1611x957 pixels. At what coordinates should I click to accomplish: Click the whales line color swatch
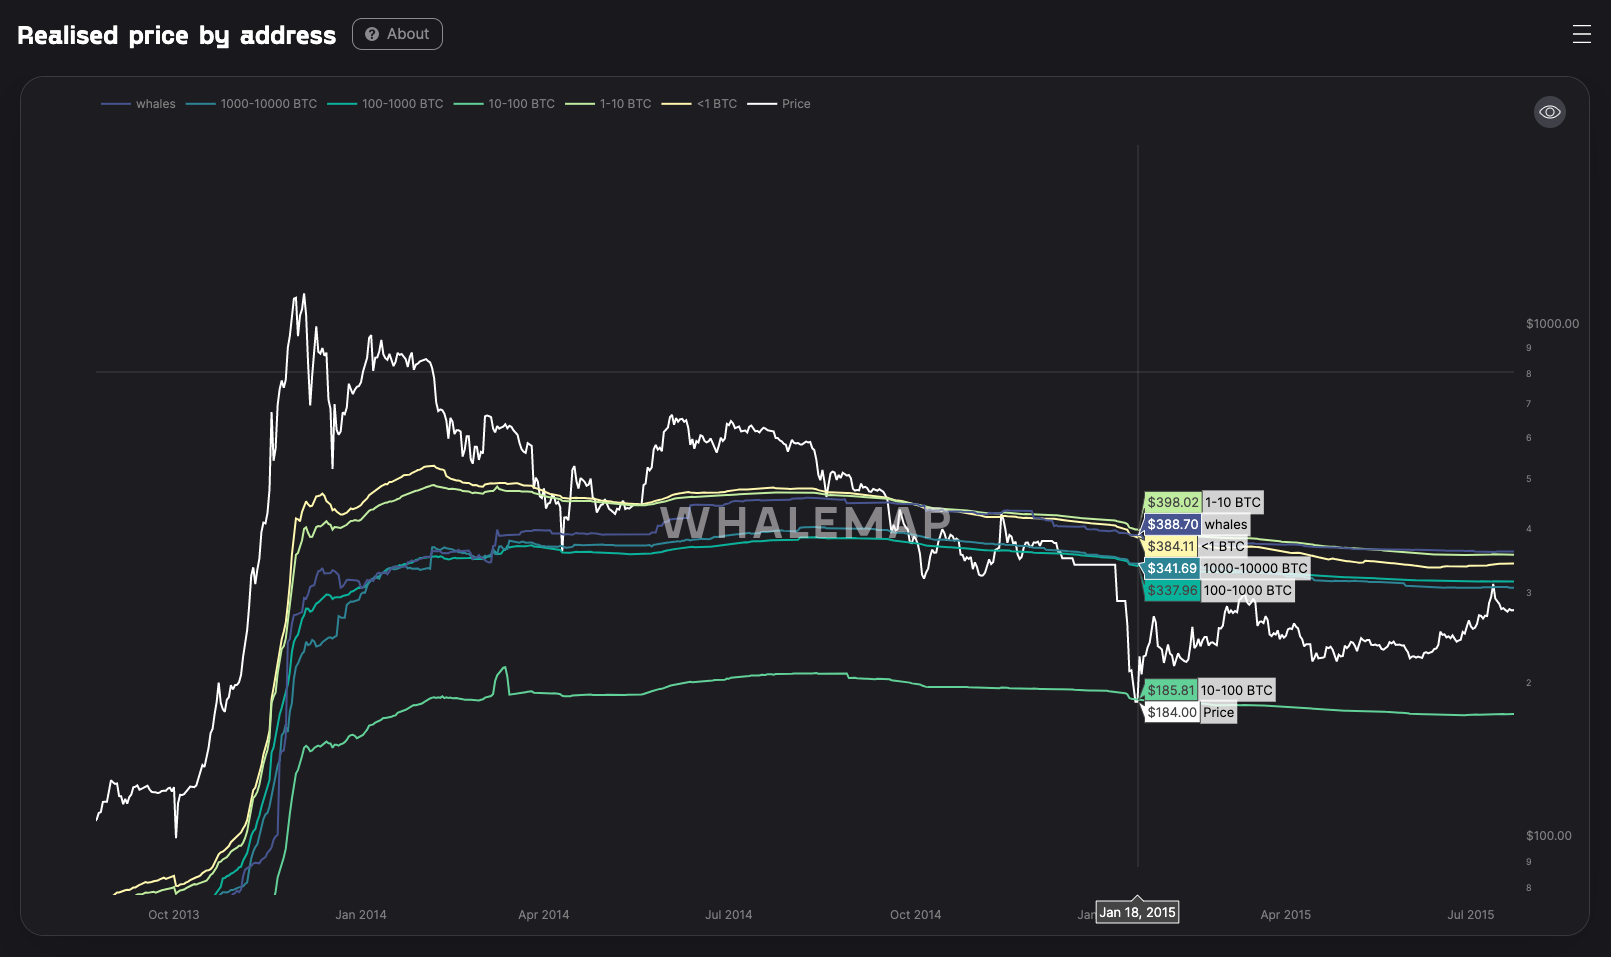tap(116, 104)
